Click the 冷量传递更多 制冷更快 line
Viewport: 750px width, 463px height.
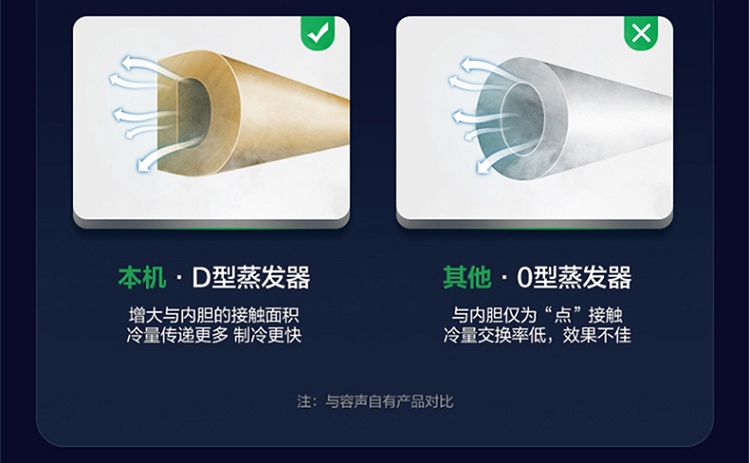pyautogui.click(x=214, y=335)
